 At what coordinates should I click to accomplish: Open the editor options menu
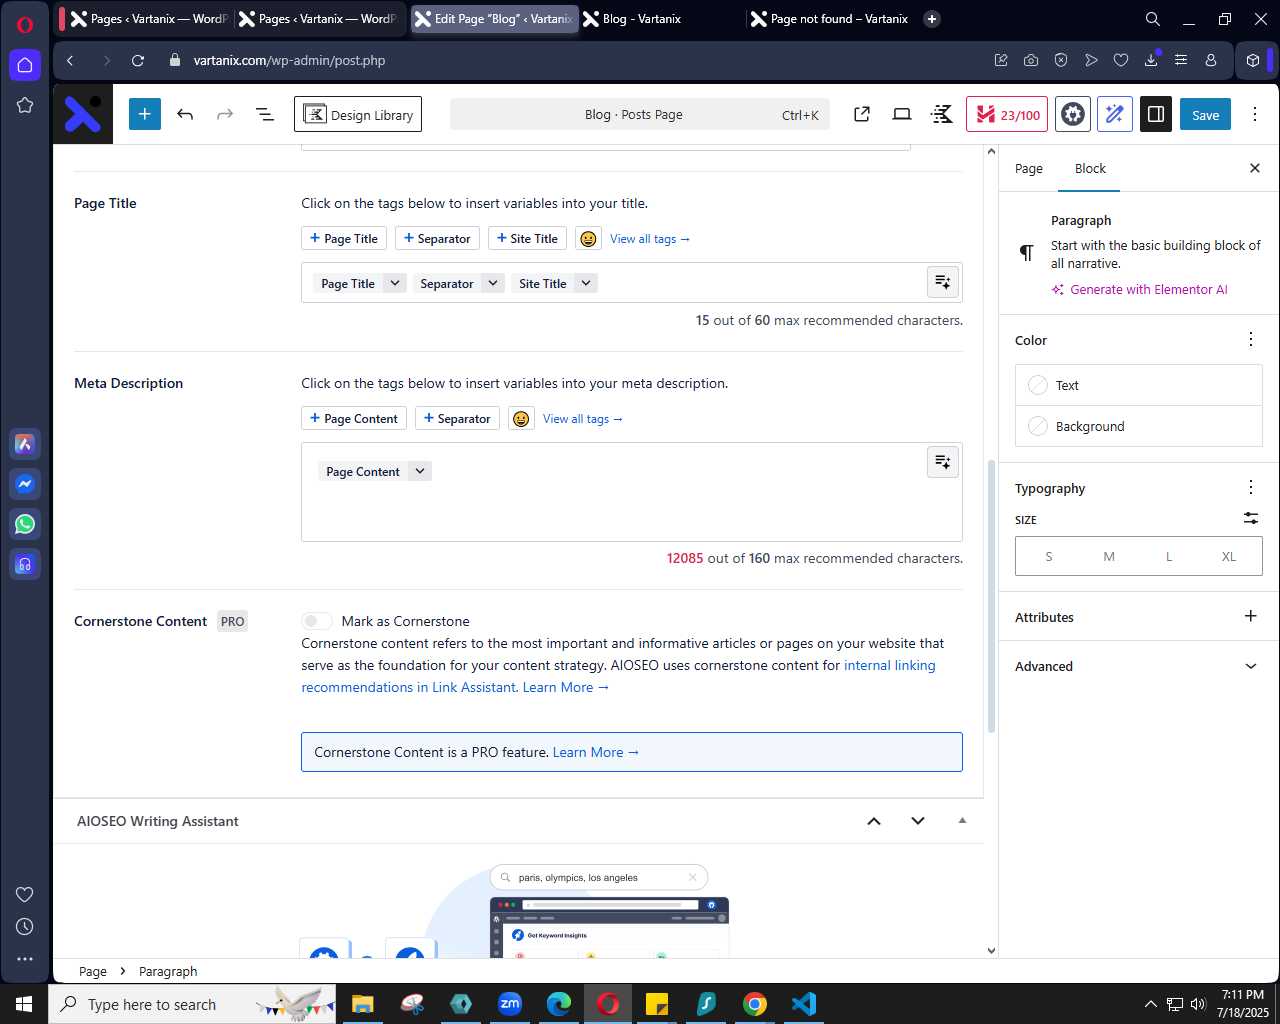point(1254,114)
